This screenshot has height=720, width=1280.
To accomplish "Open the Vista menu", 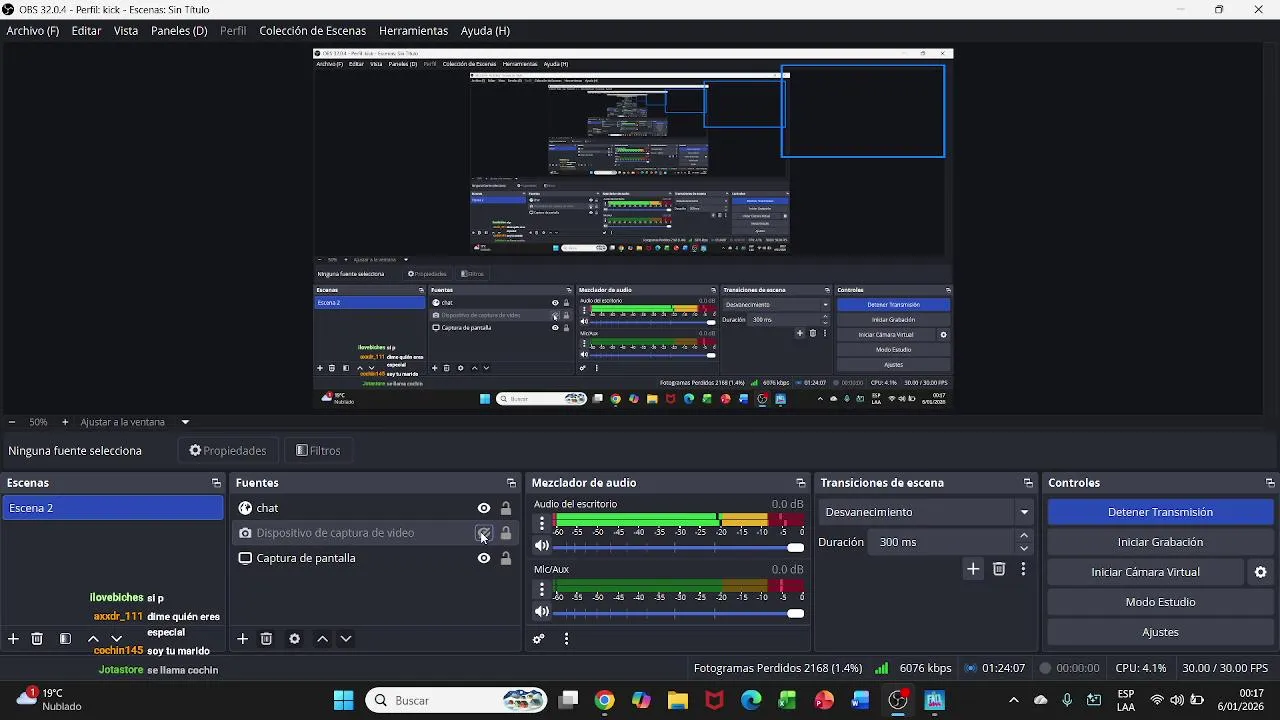I will click(x=126, y=31).
